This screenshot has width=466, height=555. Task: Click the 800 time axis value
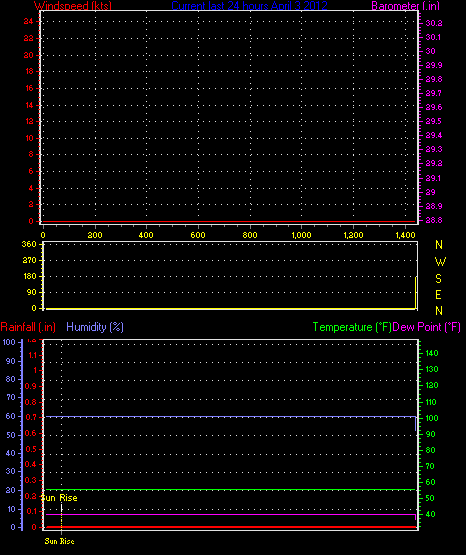[x=250, y=235]
